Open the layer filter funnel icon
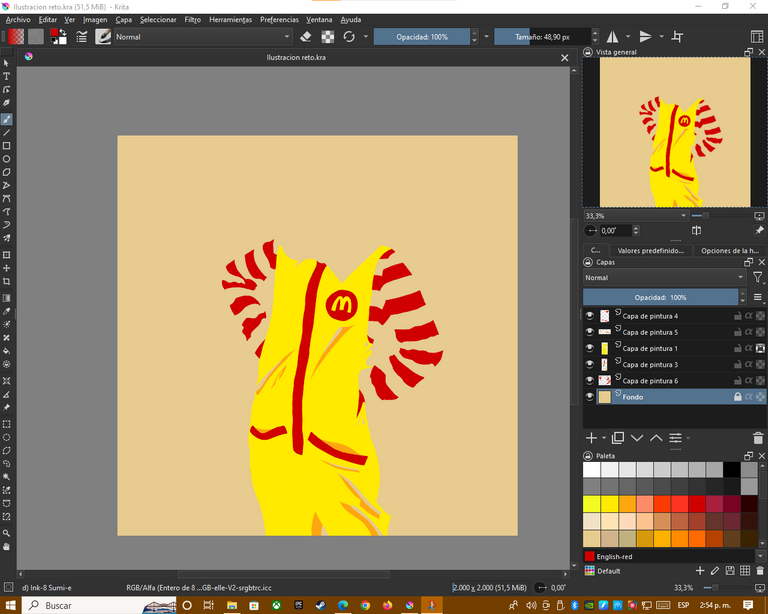 coord(757,278)
